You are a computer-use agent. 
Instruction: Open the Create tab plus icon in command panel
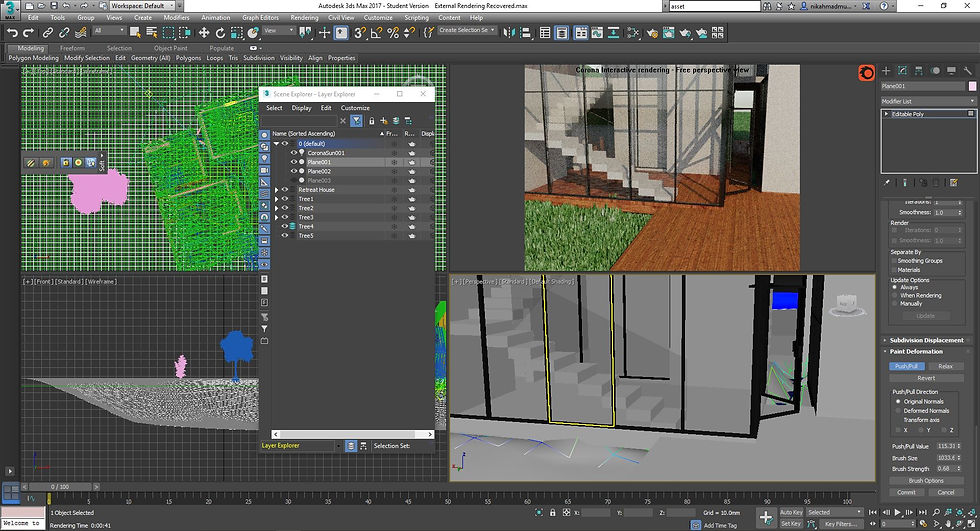coord(886,71)
